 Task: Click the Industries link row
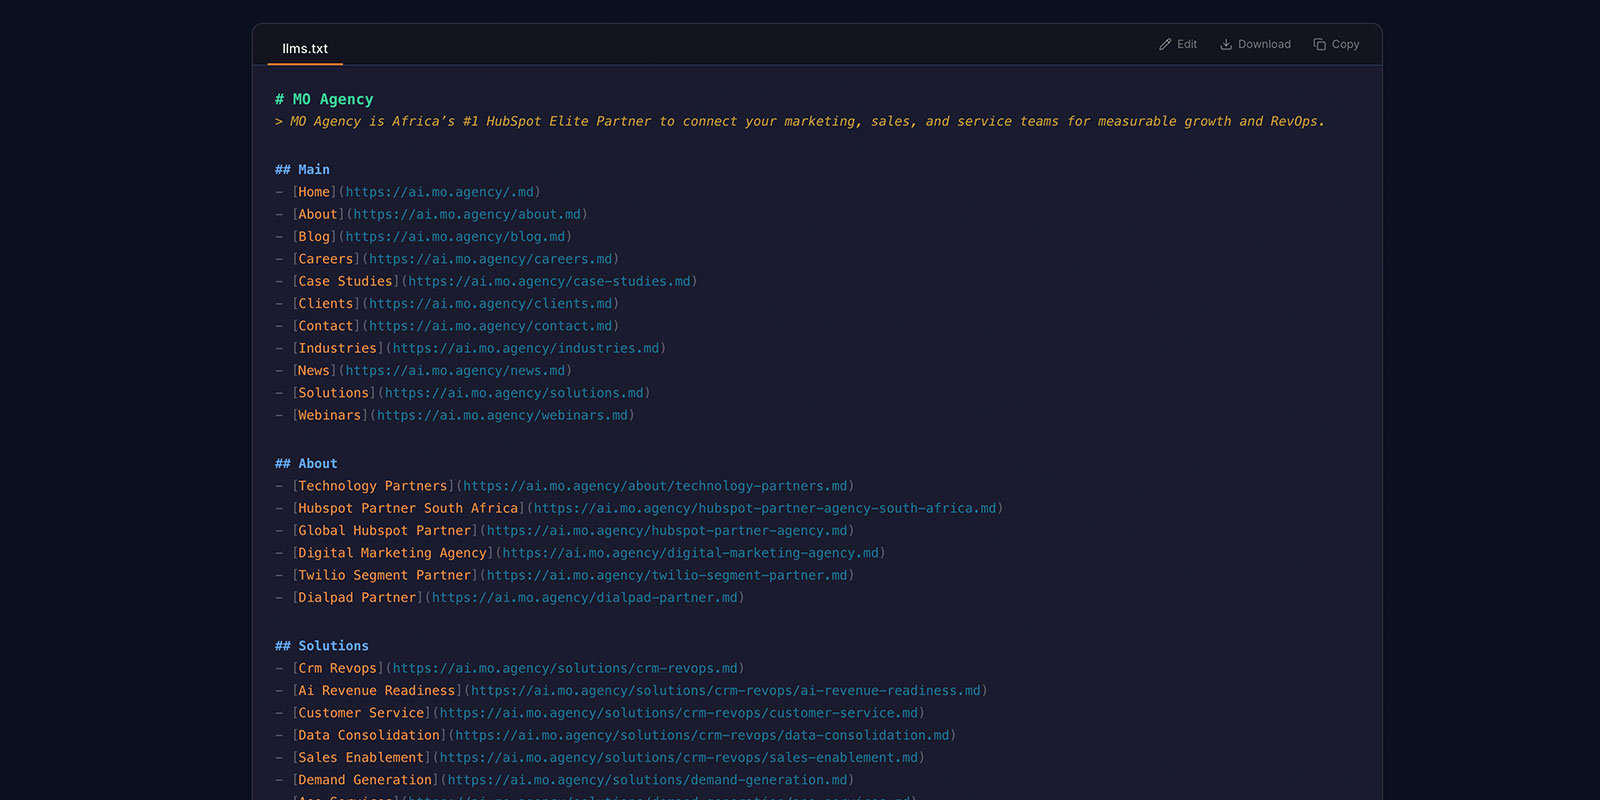[x=471, y=348]
